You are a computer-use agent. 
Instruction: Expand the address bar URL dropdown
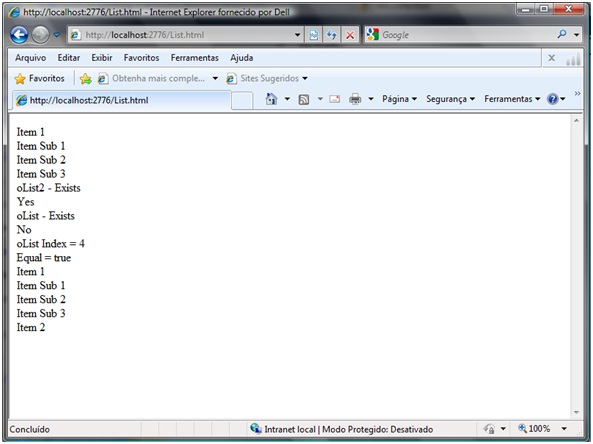(x=298, y=35)
